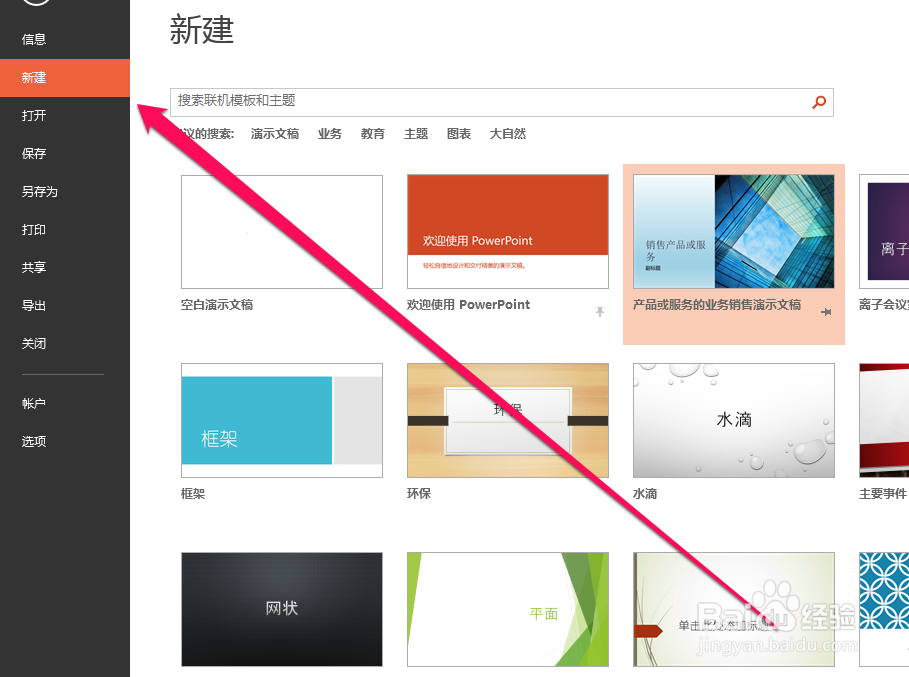The height and width of the screenshot is (677, 909).
Task: Choose the 平面 green theme thumbnail
Action: click(508, 609)
